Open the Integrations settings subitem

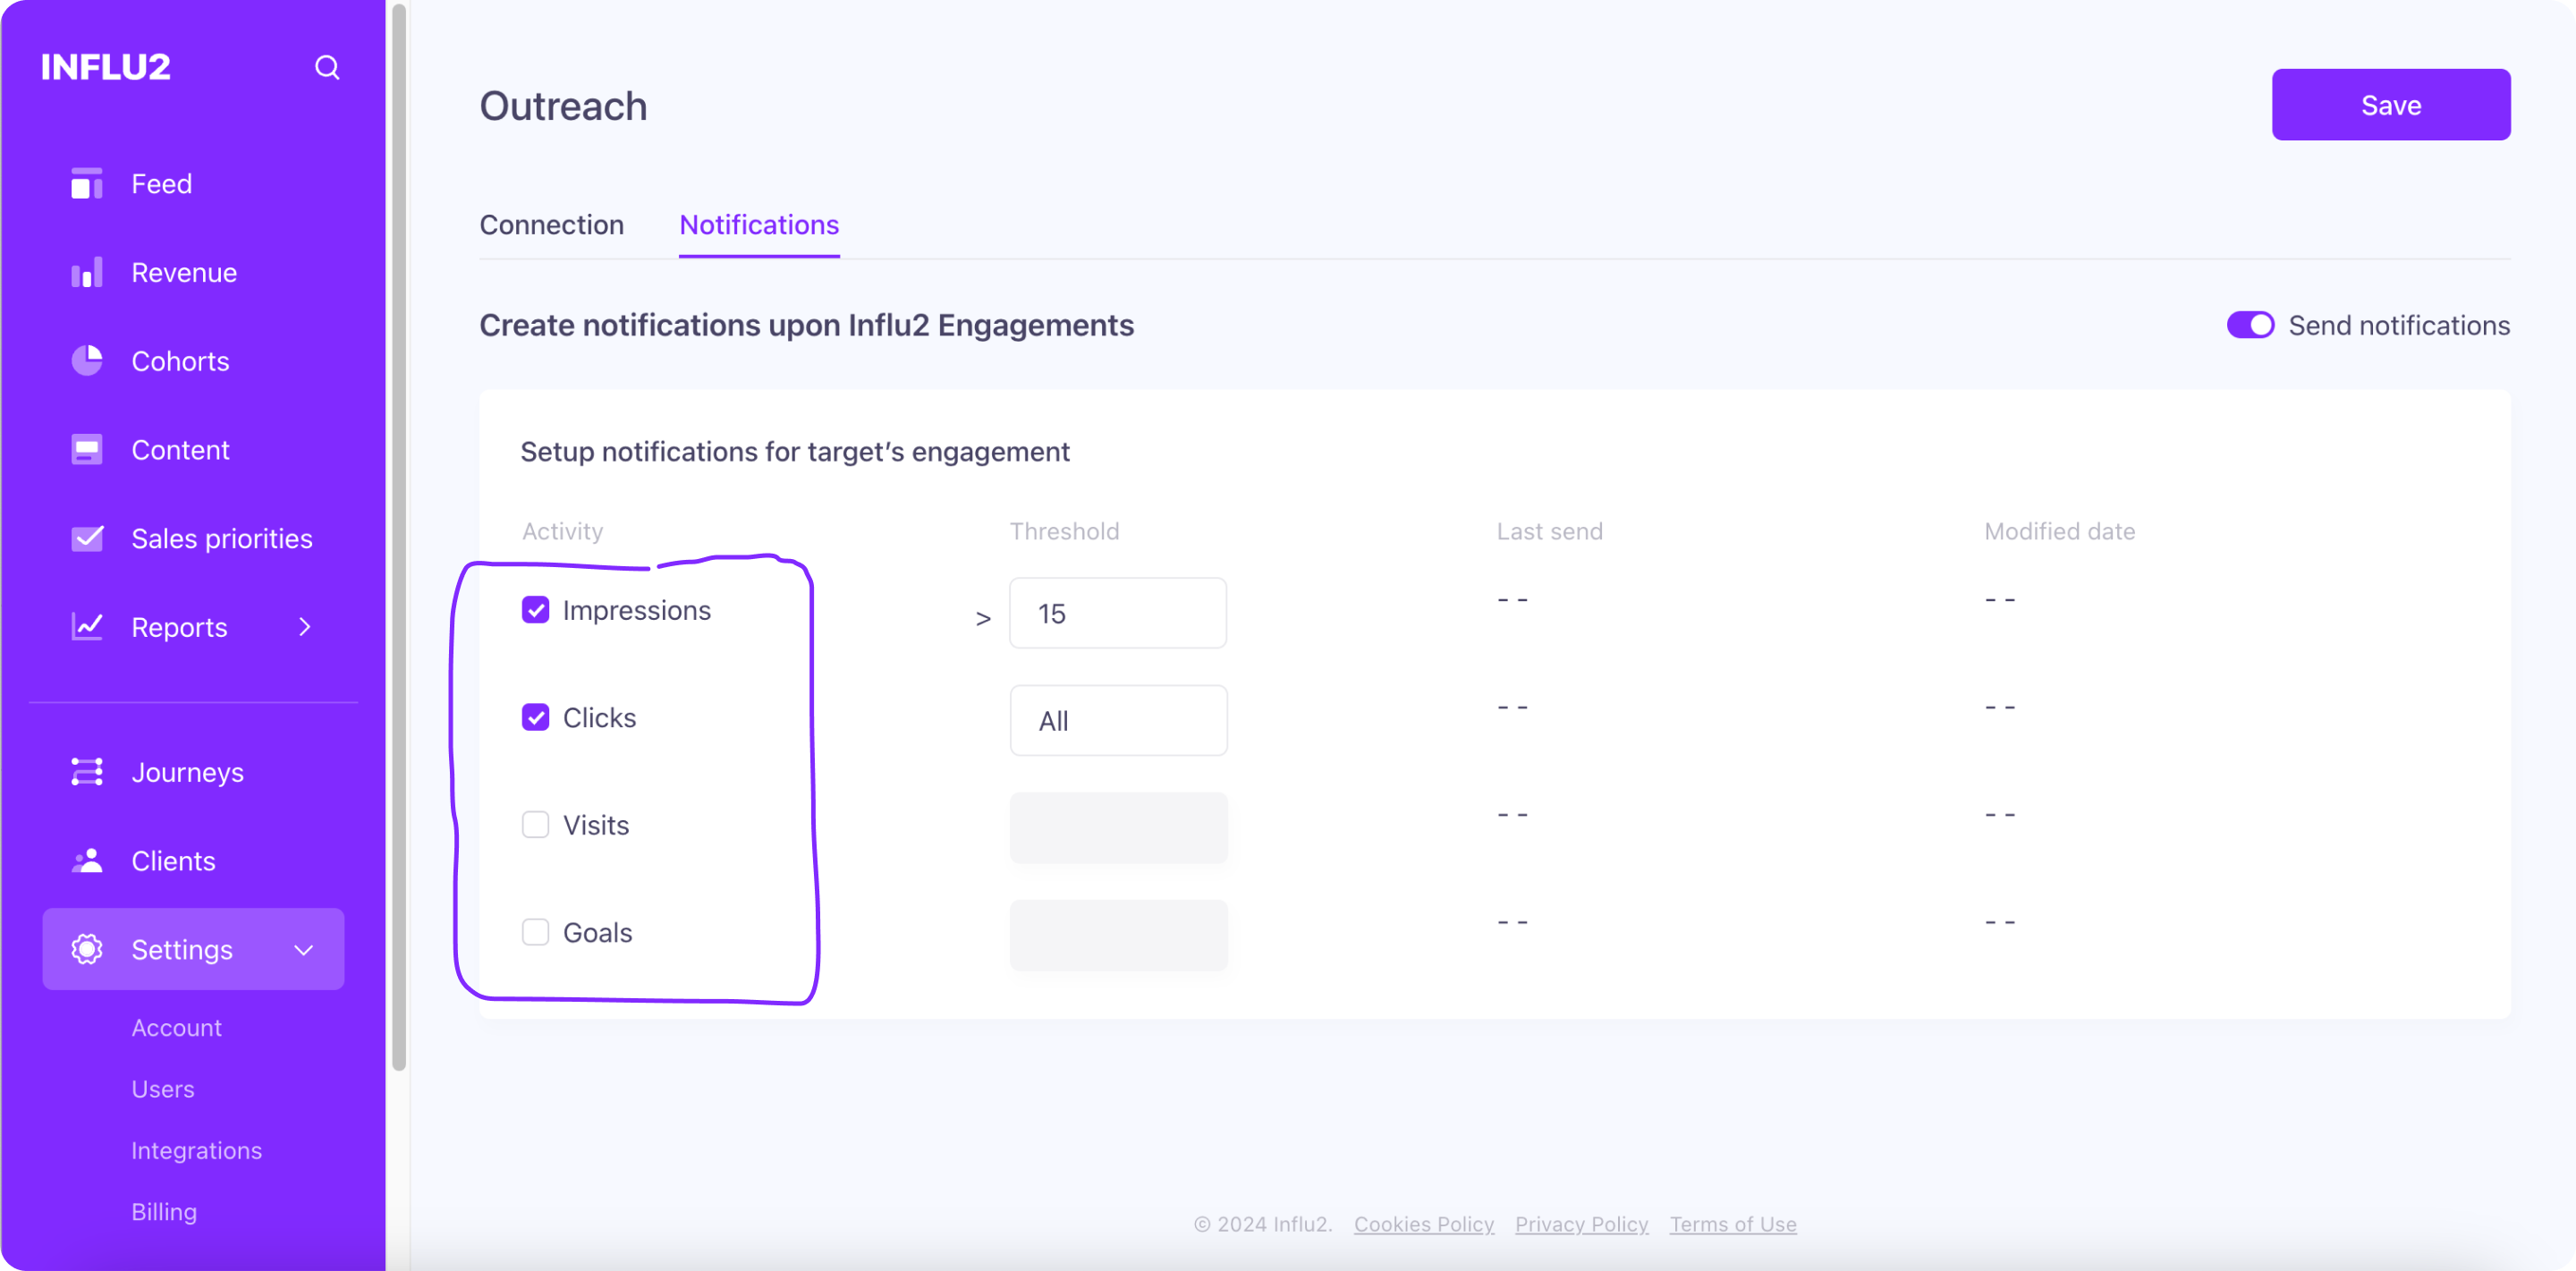click(197, 1151)
